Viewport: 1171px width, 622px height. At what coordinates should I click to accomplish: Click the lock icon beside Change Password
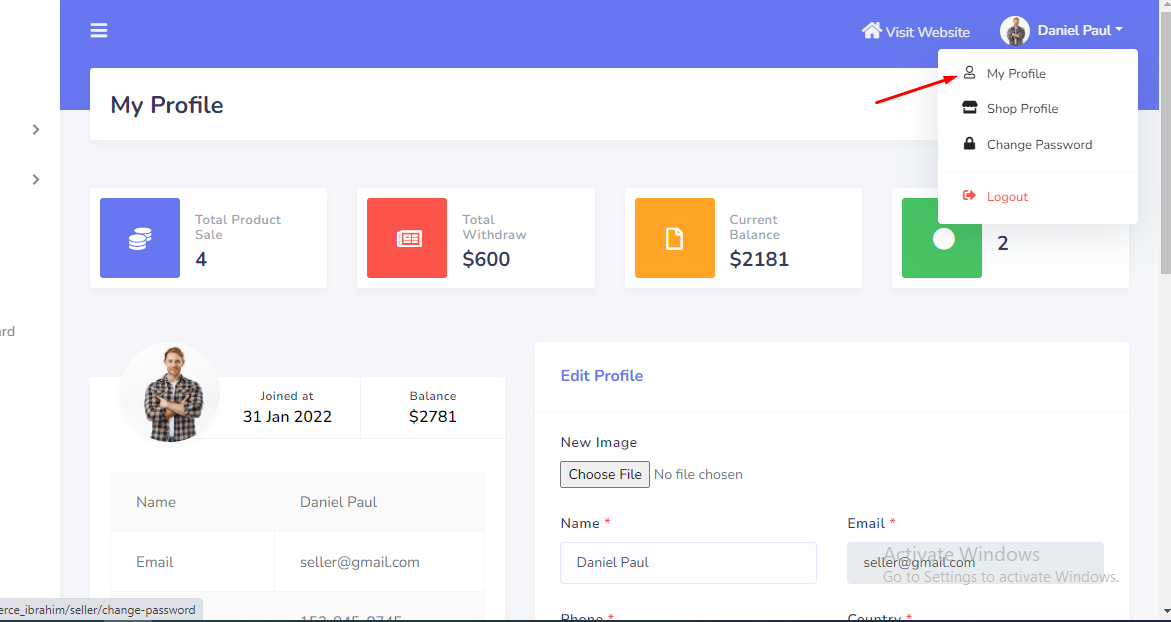coord(969,144)
